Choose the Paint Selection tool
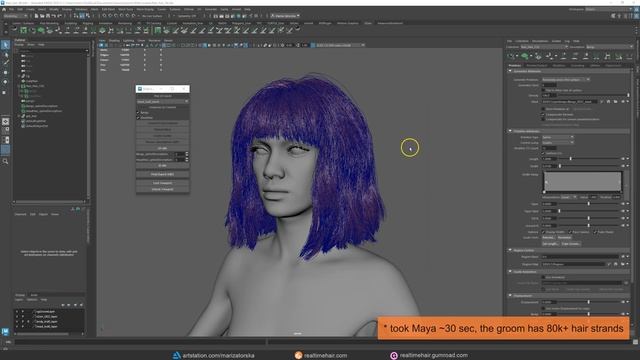 click(x=5, y=63)
